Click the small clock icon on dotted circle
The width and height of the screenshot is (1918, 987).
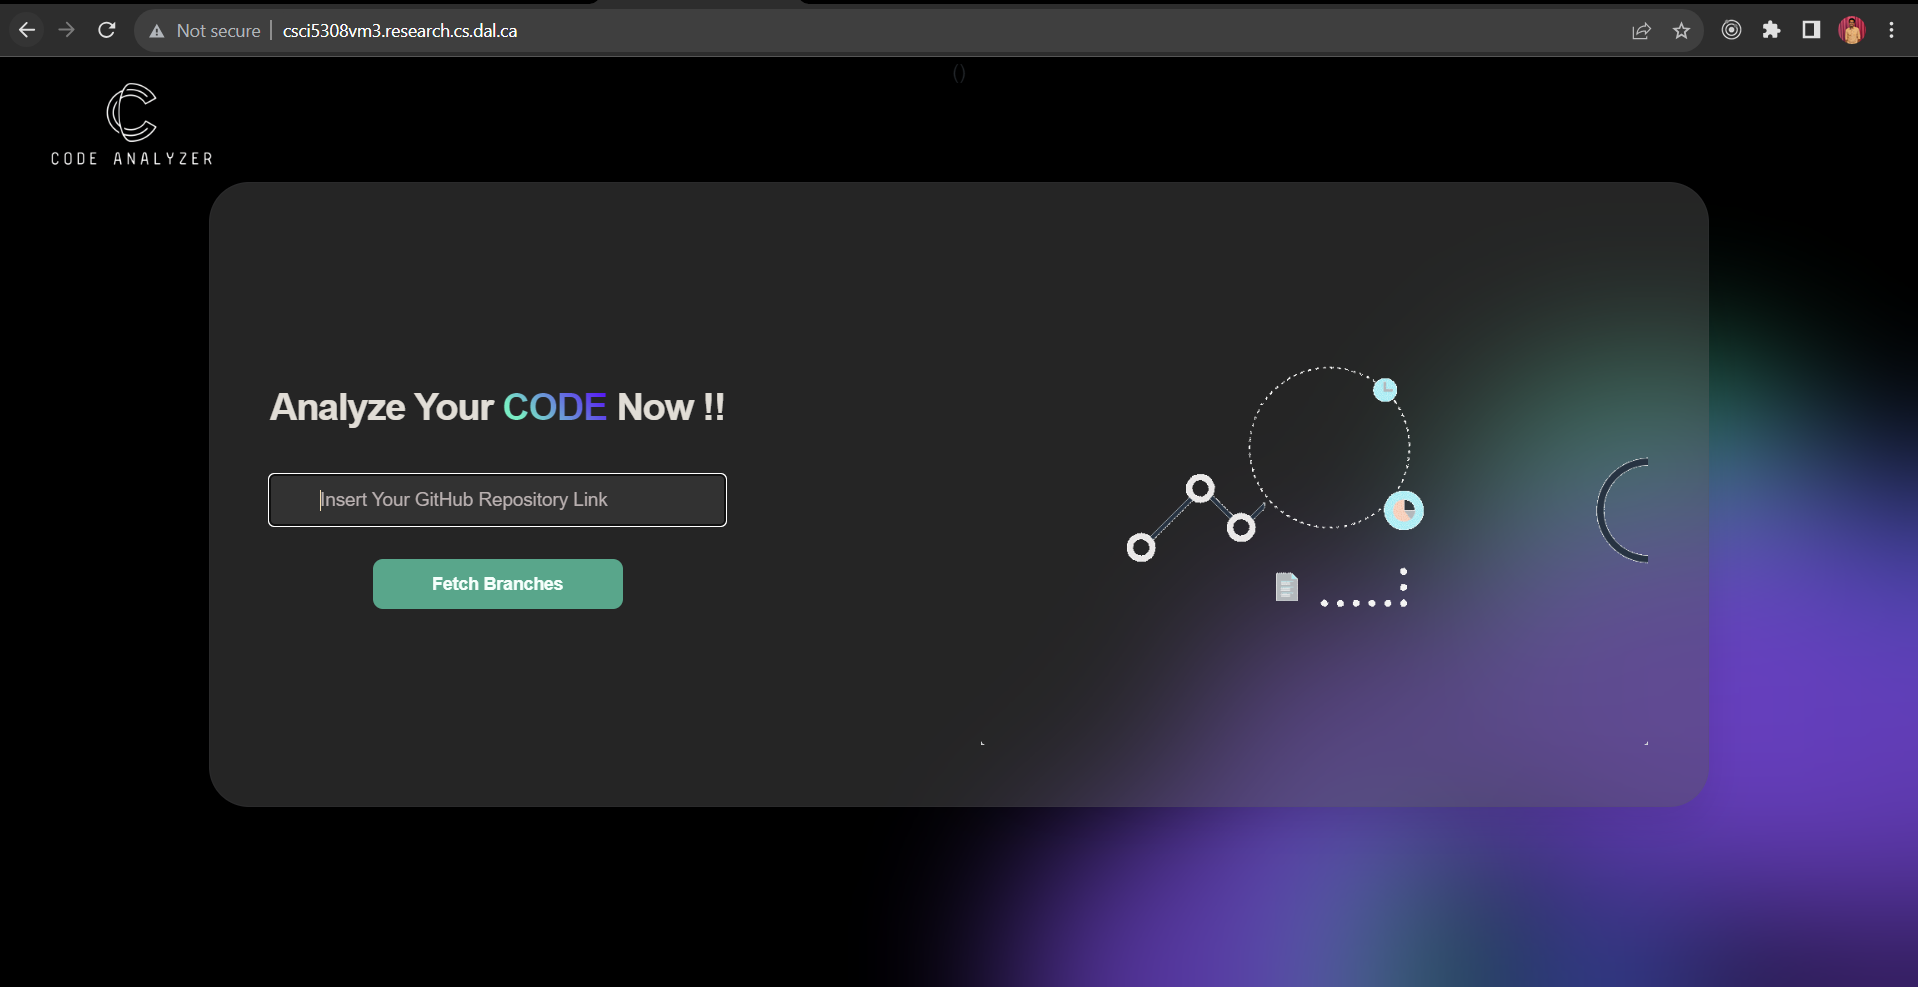1385,390
